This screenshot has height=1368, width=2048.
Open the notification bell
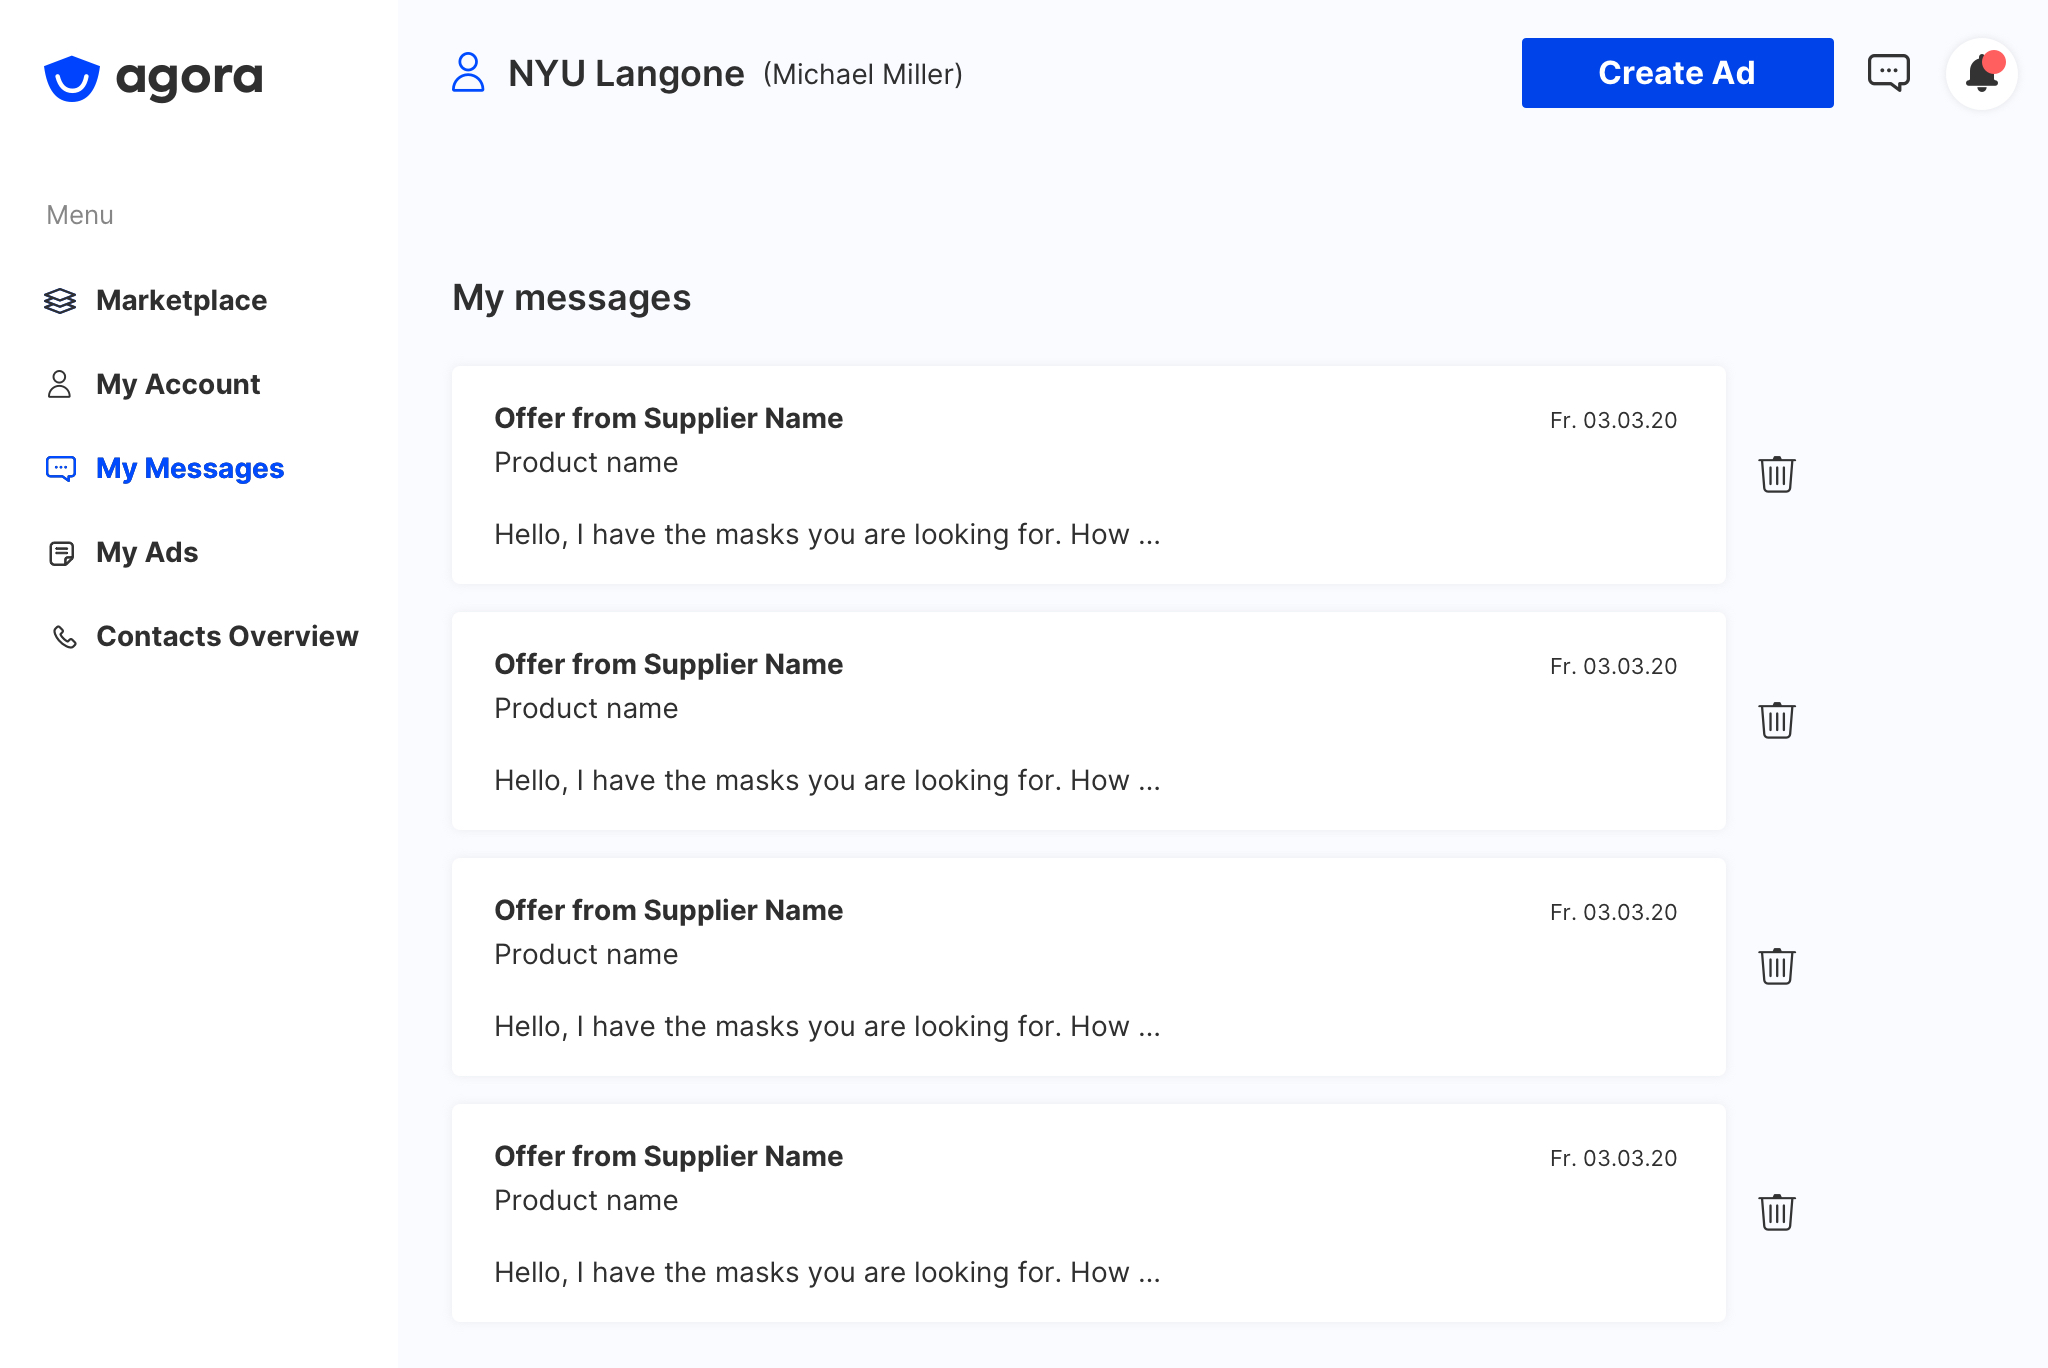pyautogui.click(x=1981, y=74)
